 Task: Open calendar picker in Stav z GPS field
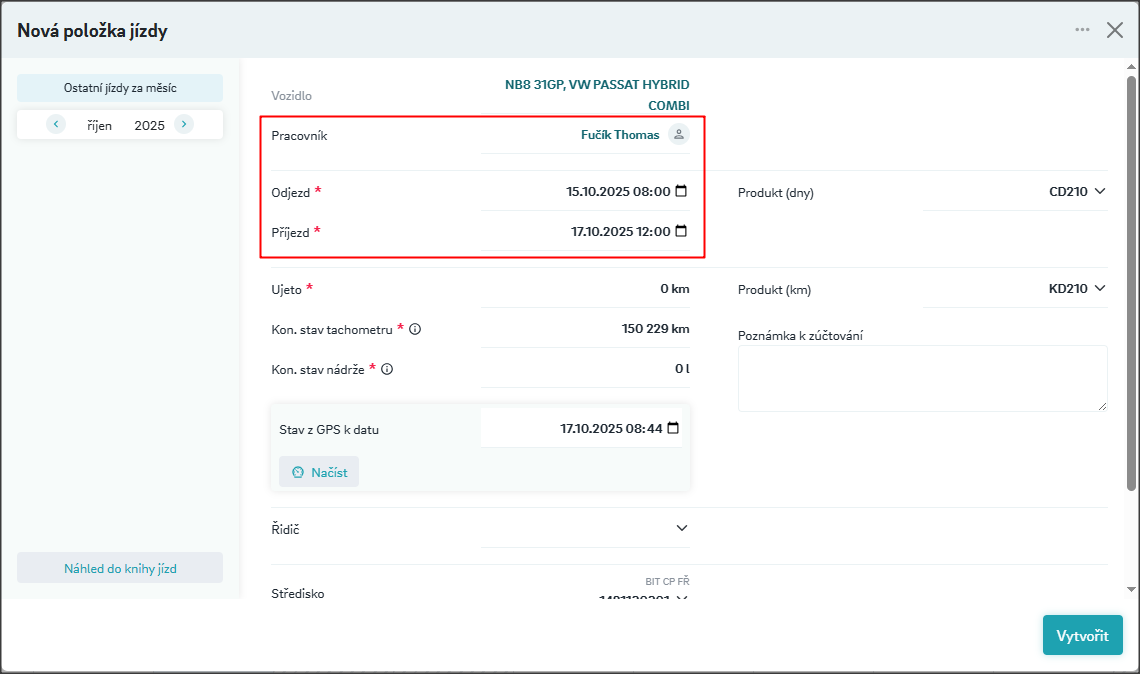673,428
